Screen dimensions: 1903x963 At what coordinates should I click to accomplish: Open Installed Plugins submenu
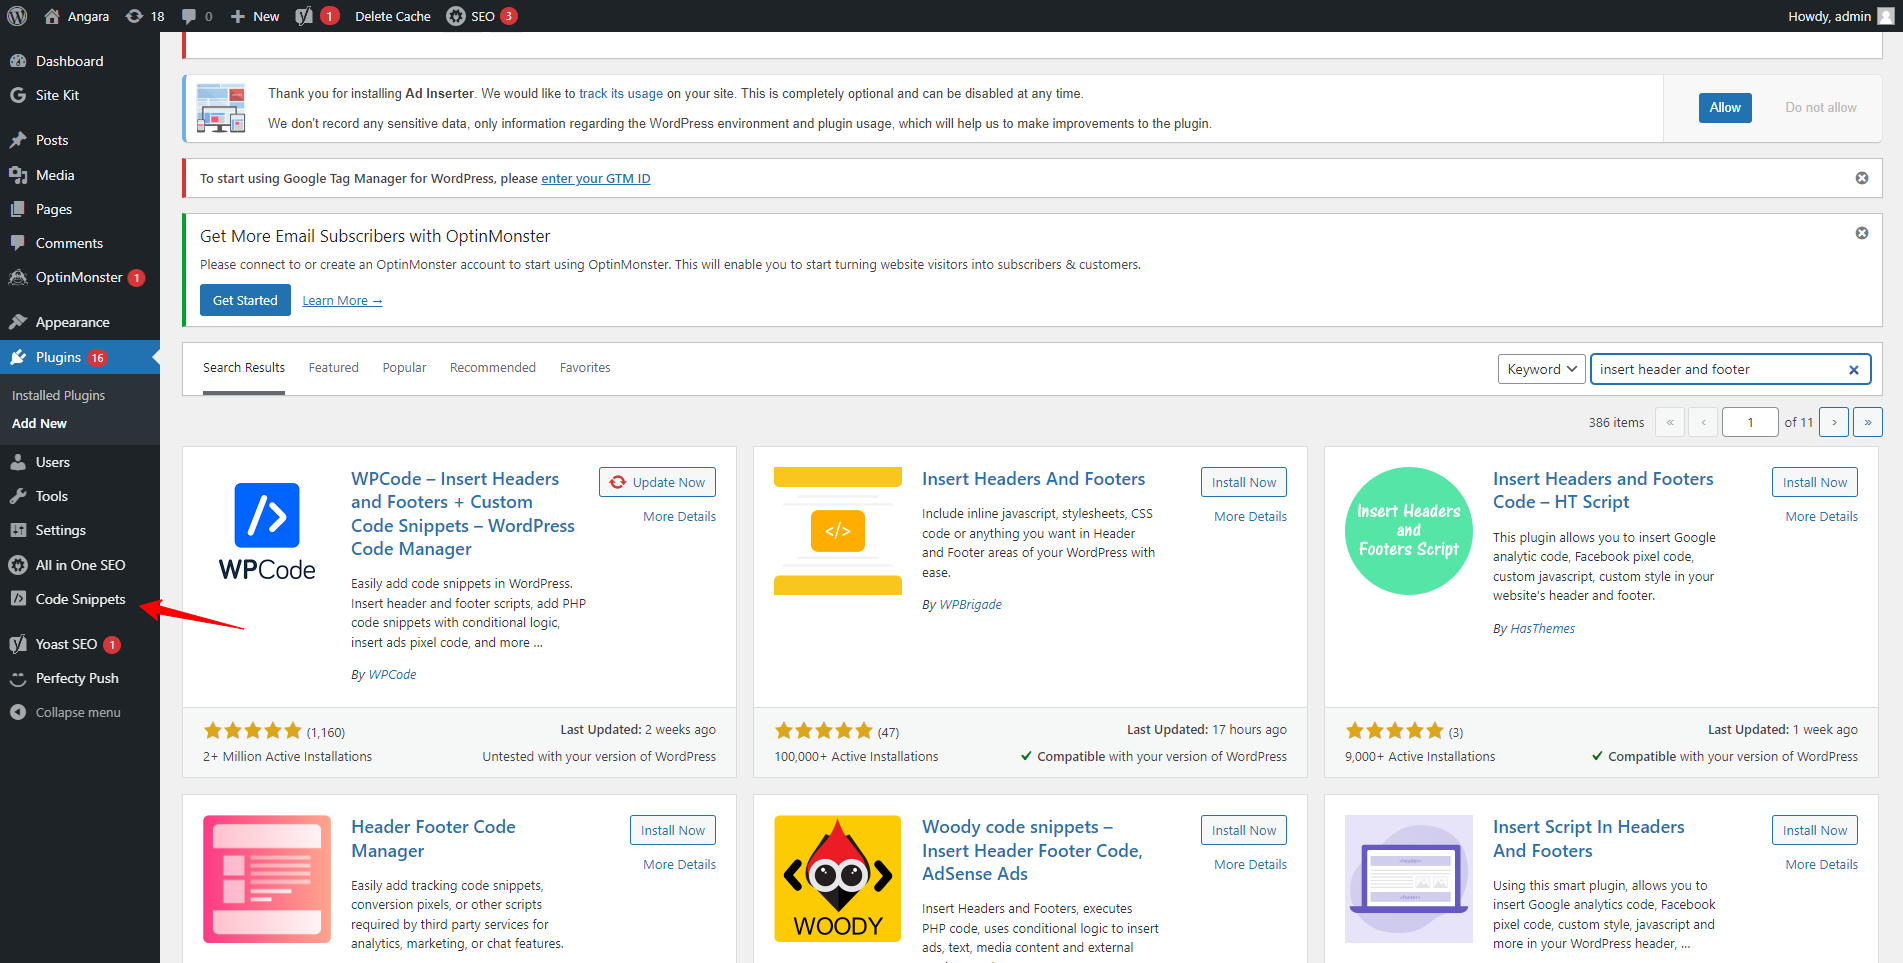click(58, 395)
